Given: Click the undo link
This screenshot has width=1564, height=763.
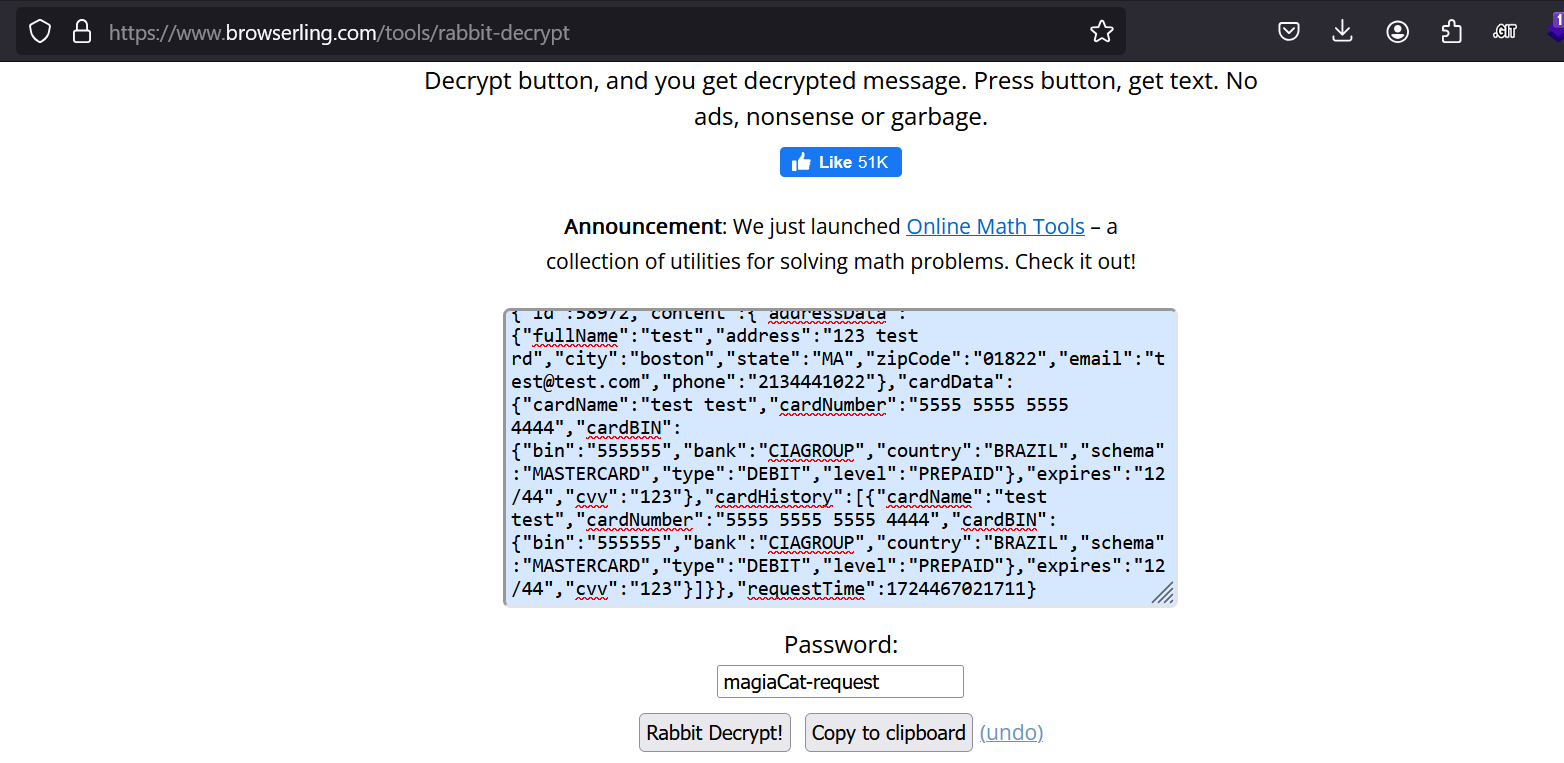Looking at the screenshot, I should pyautogui.click(x=1011, y=733).
